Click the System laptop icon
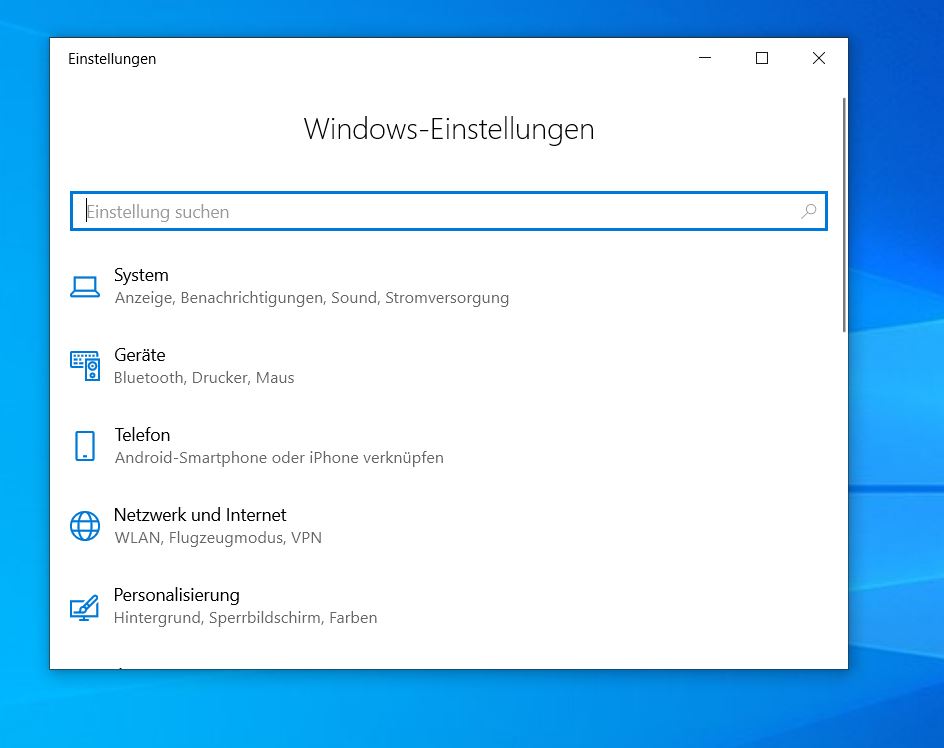Screen dimensions: 944x748 click(x=85, y=287)
